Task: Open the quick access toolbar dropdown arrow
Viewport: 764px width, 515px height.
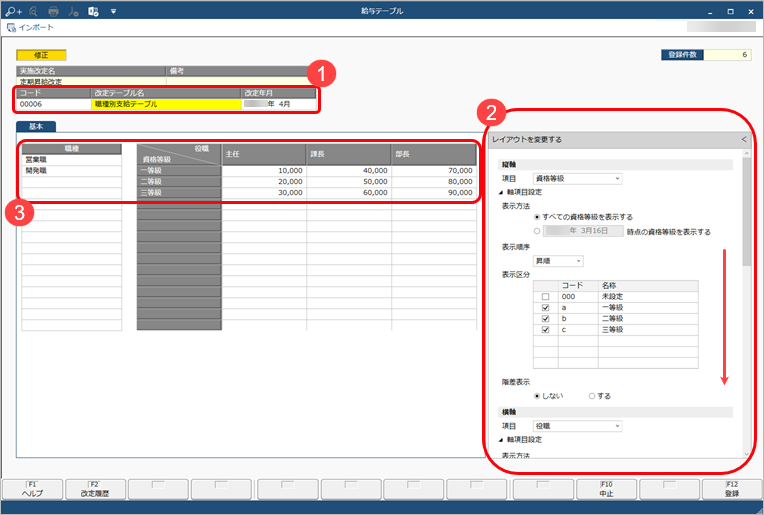Action: point(113,11)
